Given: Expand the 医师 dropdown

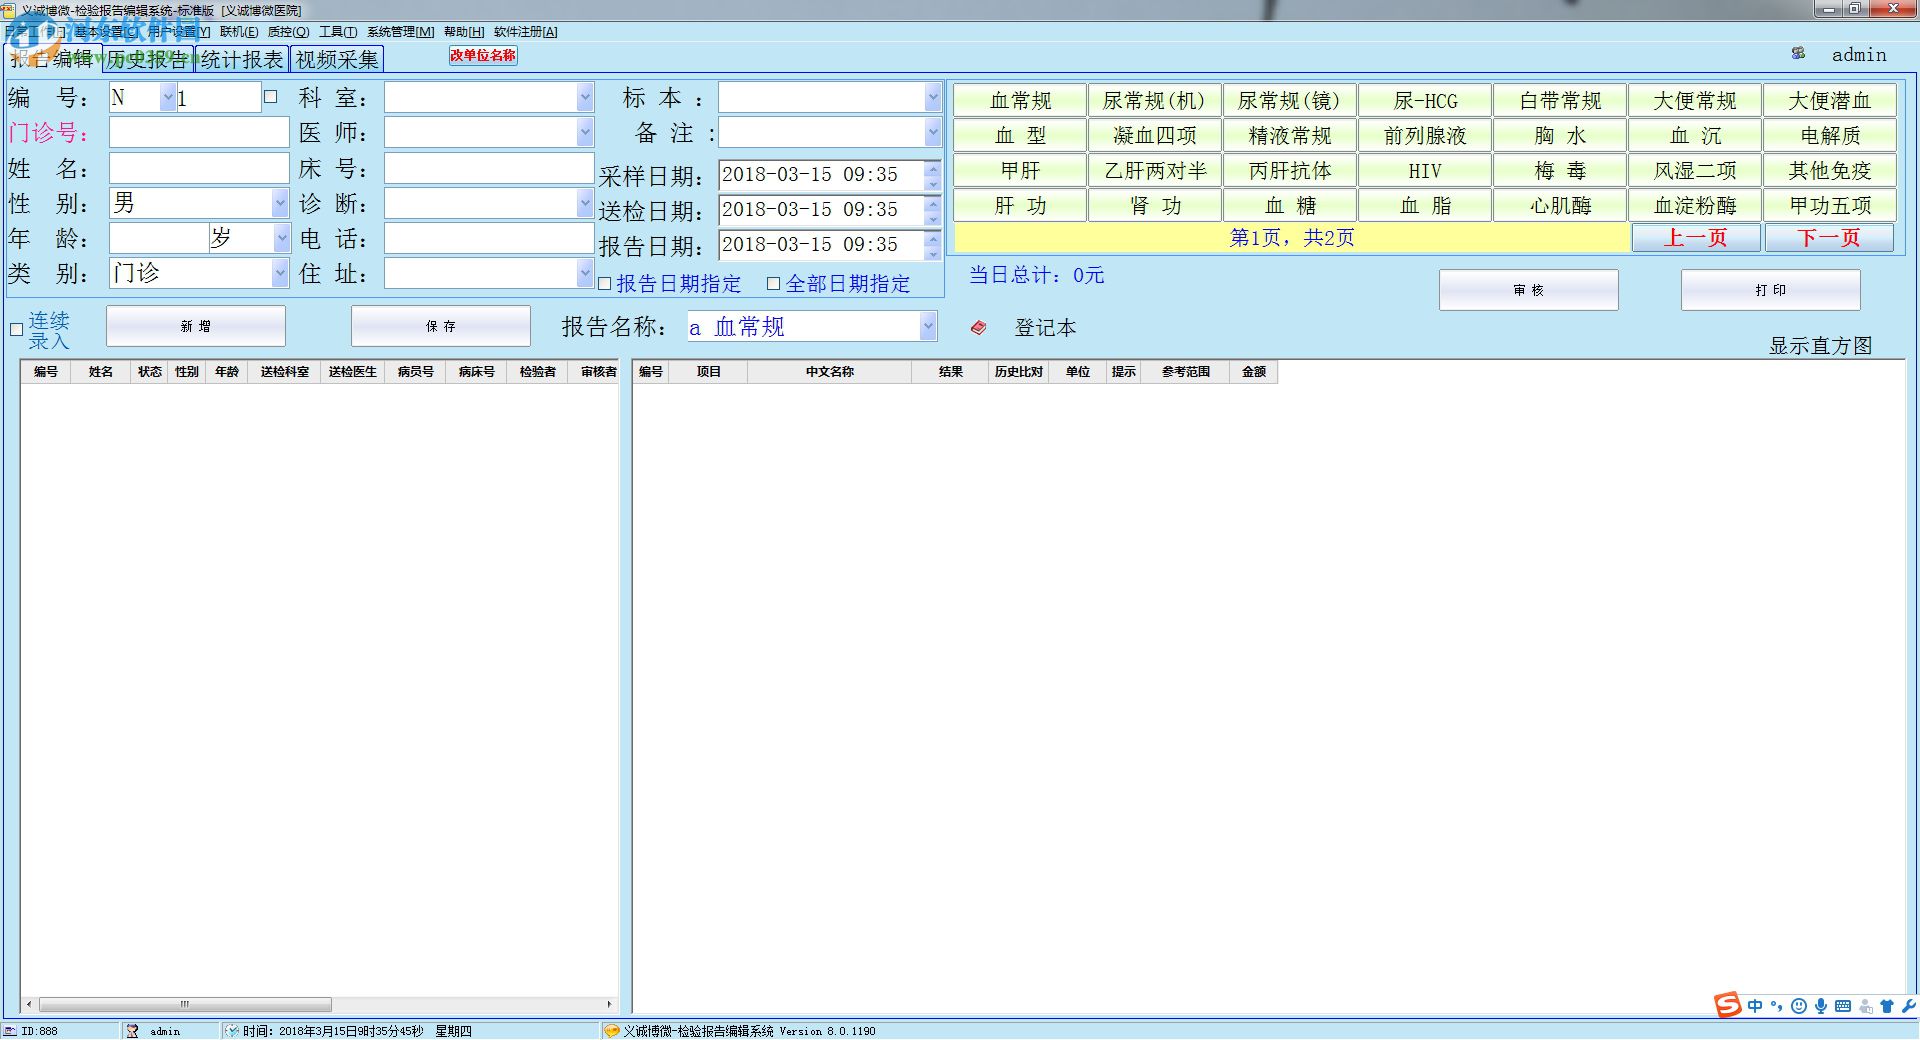Looking at the screenshot, I should point(585,132).
